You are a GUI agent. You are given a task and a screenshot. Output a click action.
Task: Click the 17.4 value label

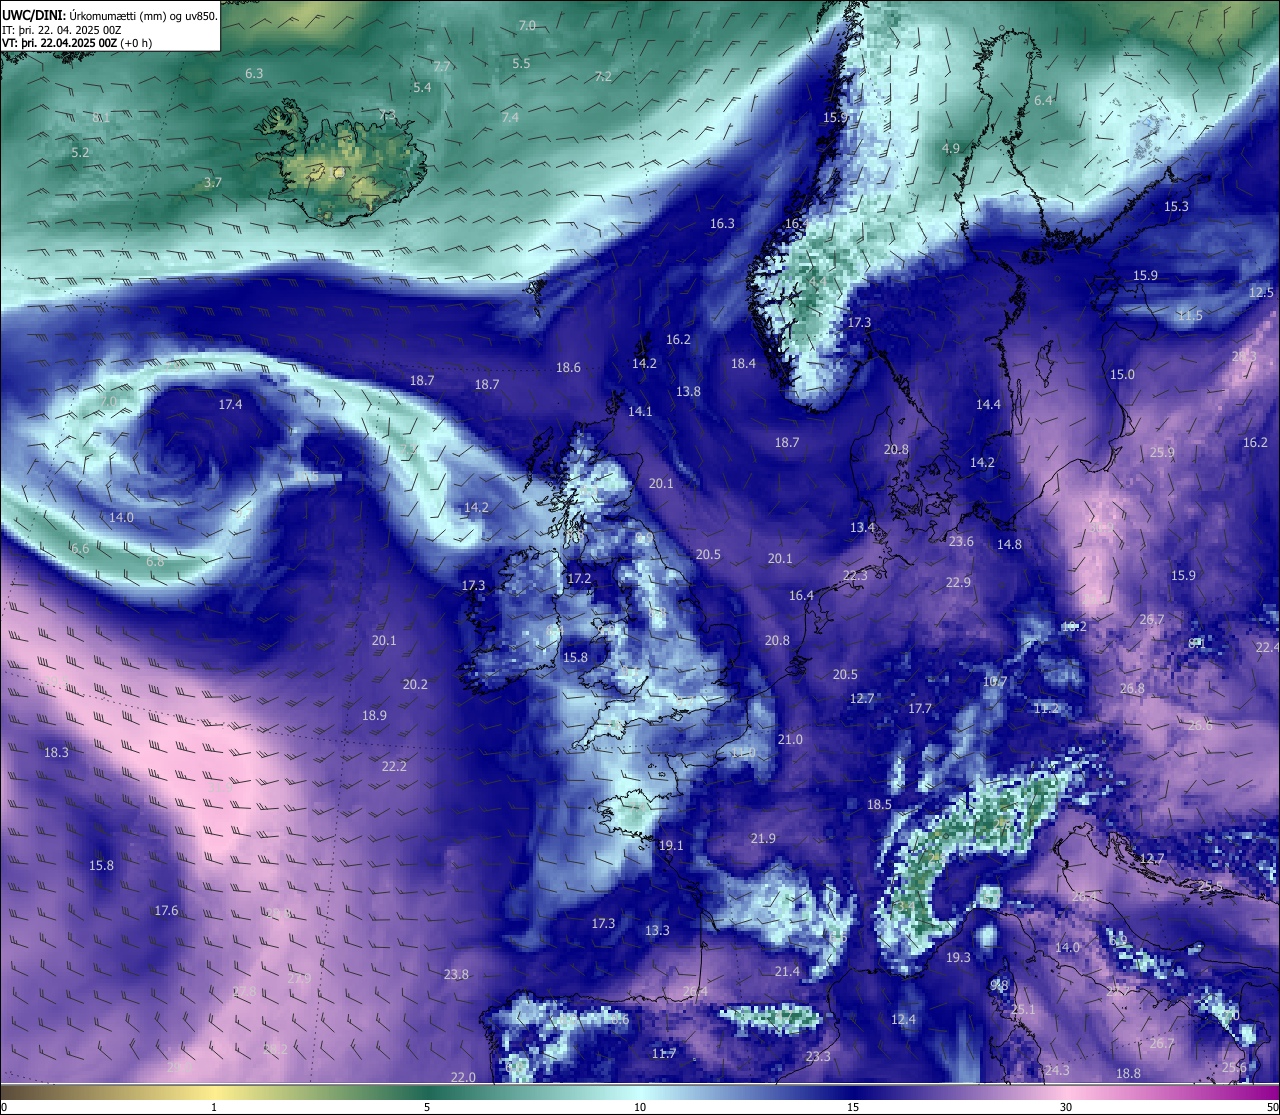(x=230, y=405)
